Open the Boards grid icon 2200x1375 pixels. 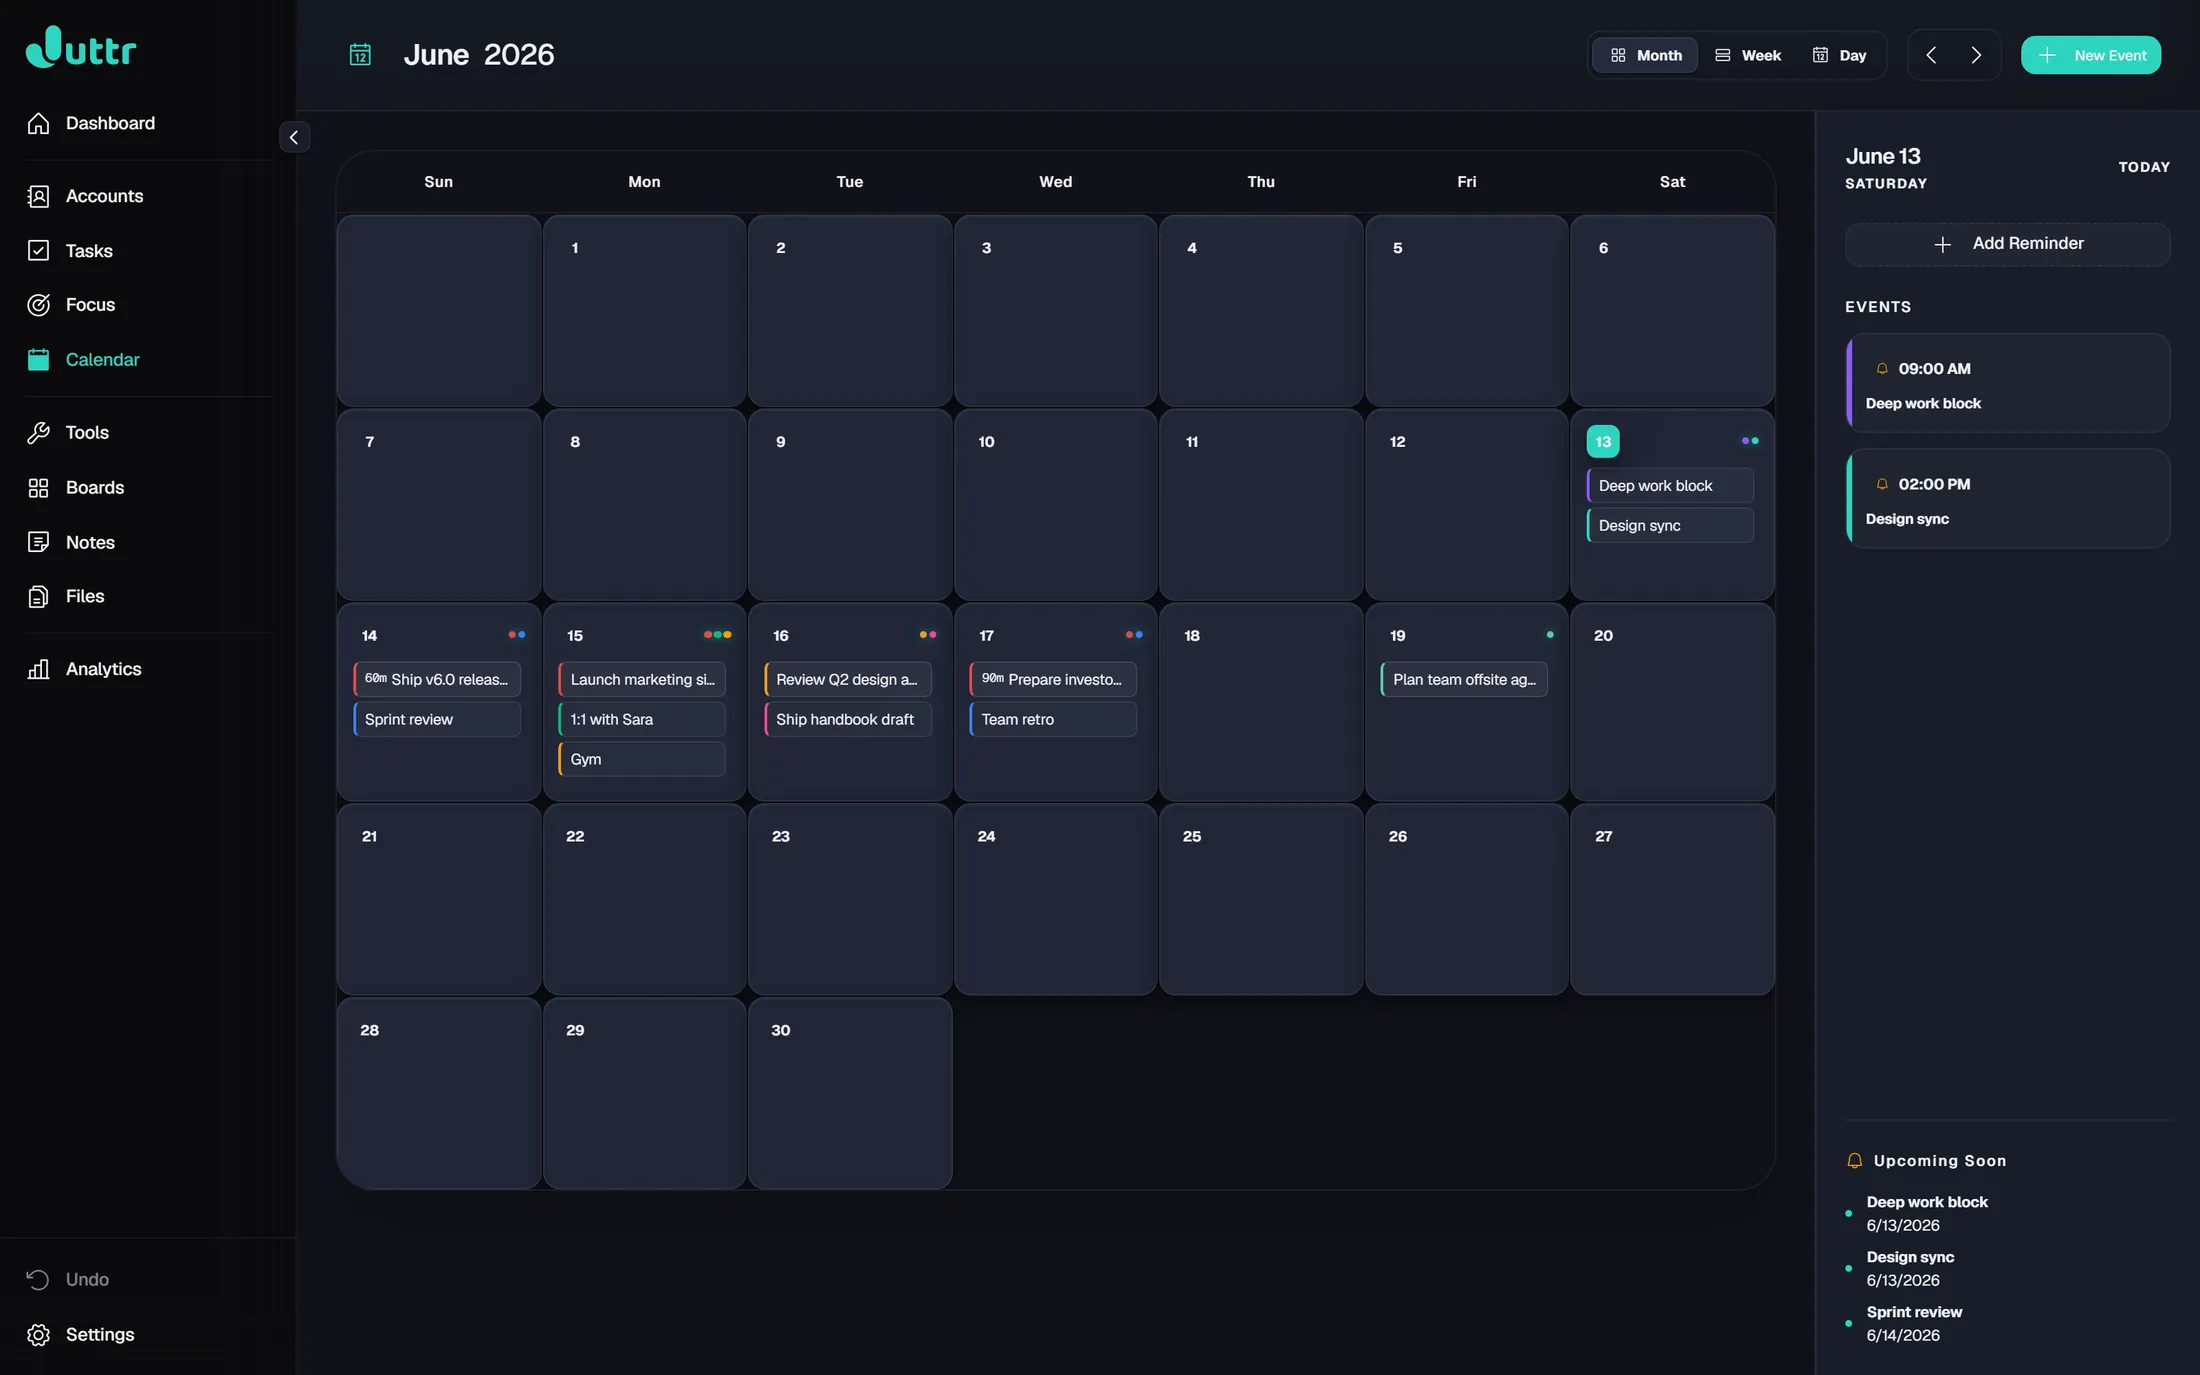tap(38, 488)
